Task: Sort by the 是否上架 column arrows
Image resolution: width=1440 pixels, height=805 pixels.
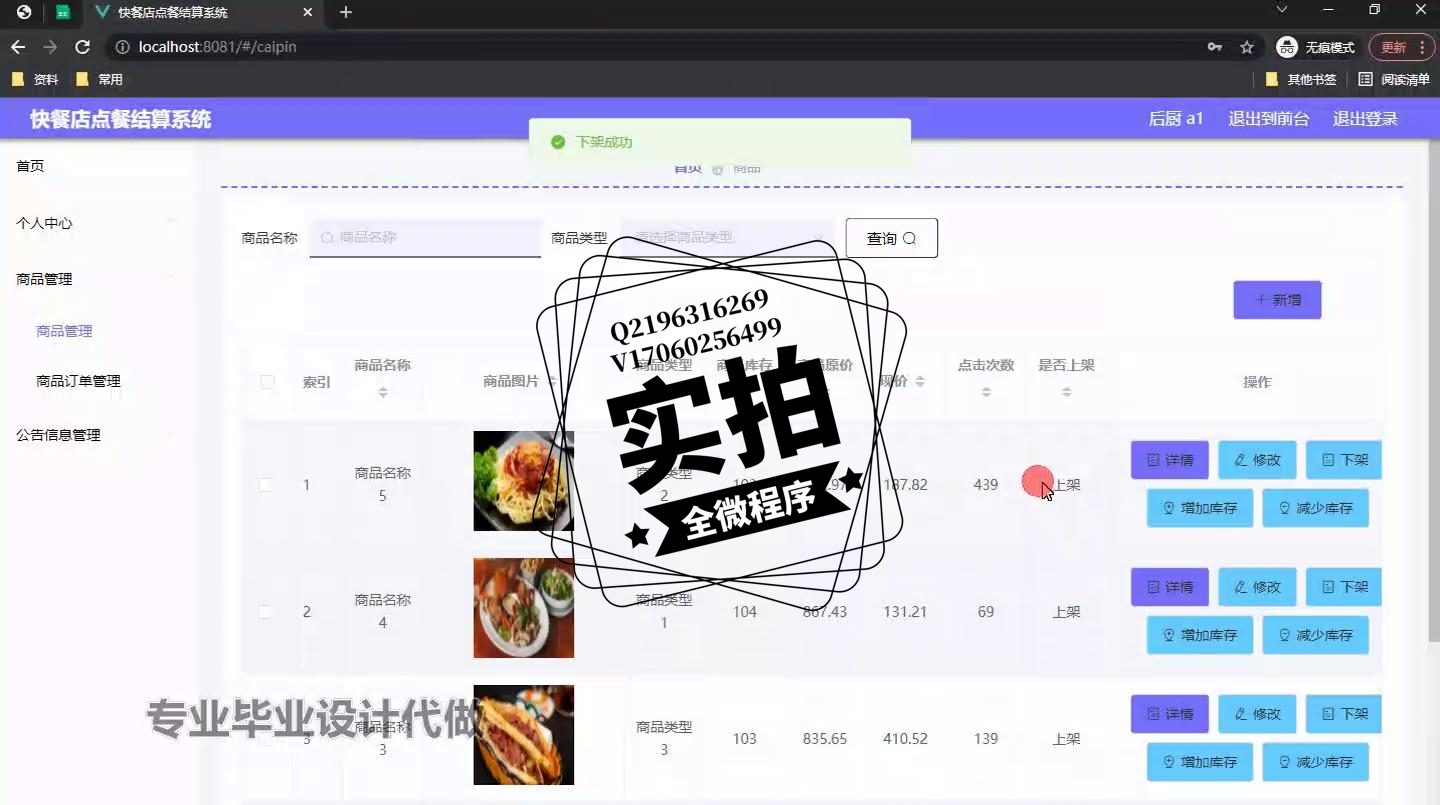Action: 1066,393
